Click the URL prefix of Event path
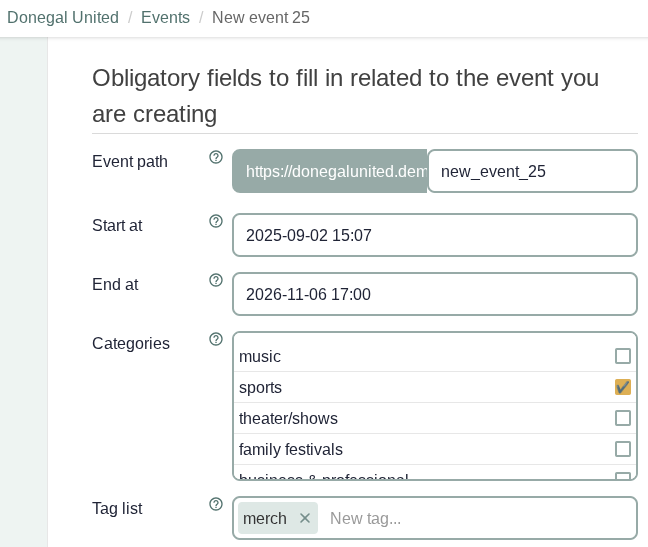648x547 pixels. [330, 171]
